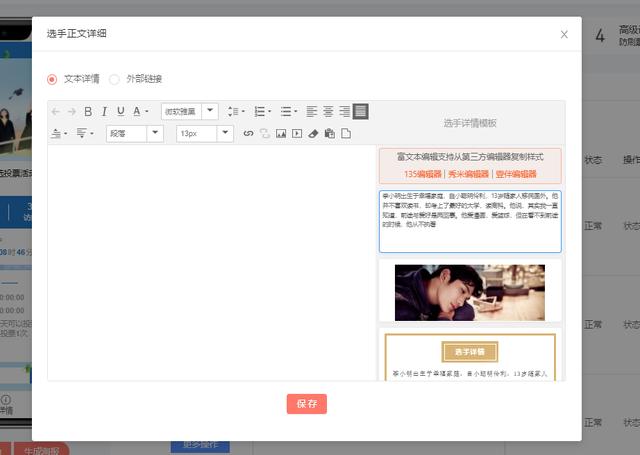Open the line spacing options
Viewport: 640px width, 455px height.
[236, 111]
